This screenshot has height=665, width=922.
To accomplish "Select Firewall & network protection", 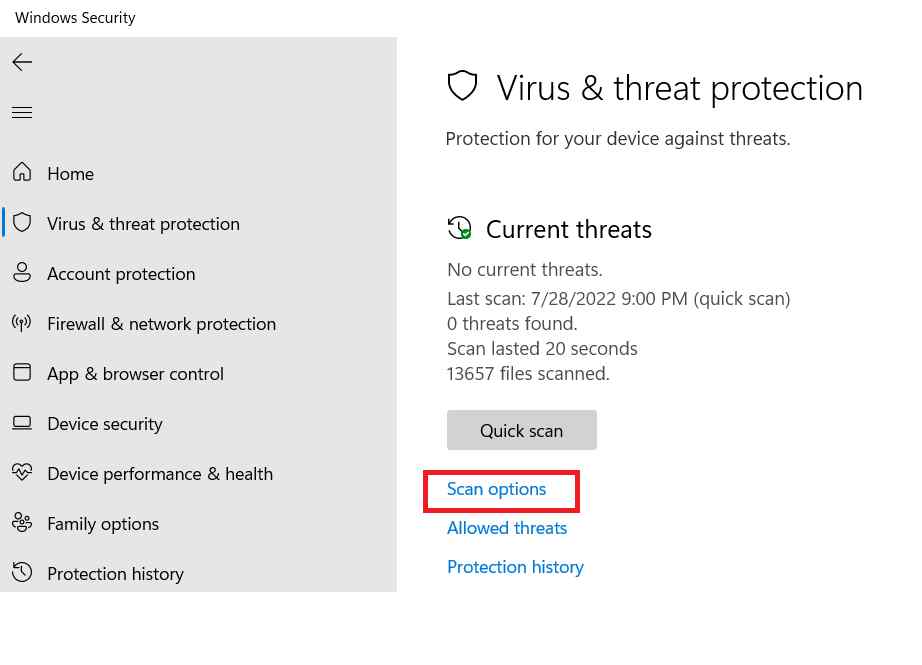I will click(162, 324).
